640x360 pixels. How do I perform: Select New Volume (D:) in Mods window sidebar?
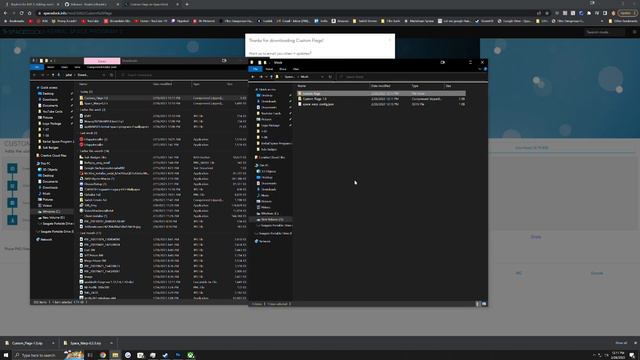(x=272, y=219)
